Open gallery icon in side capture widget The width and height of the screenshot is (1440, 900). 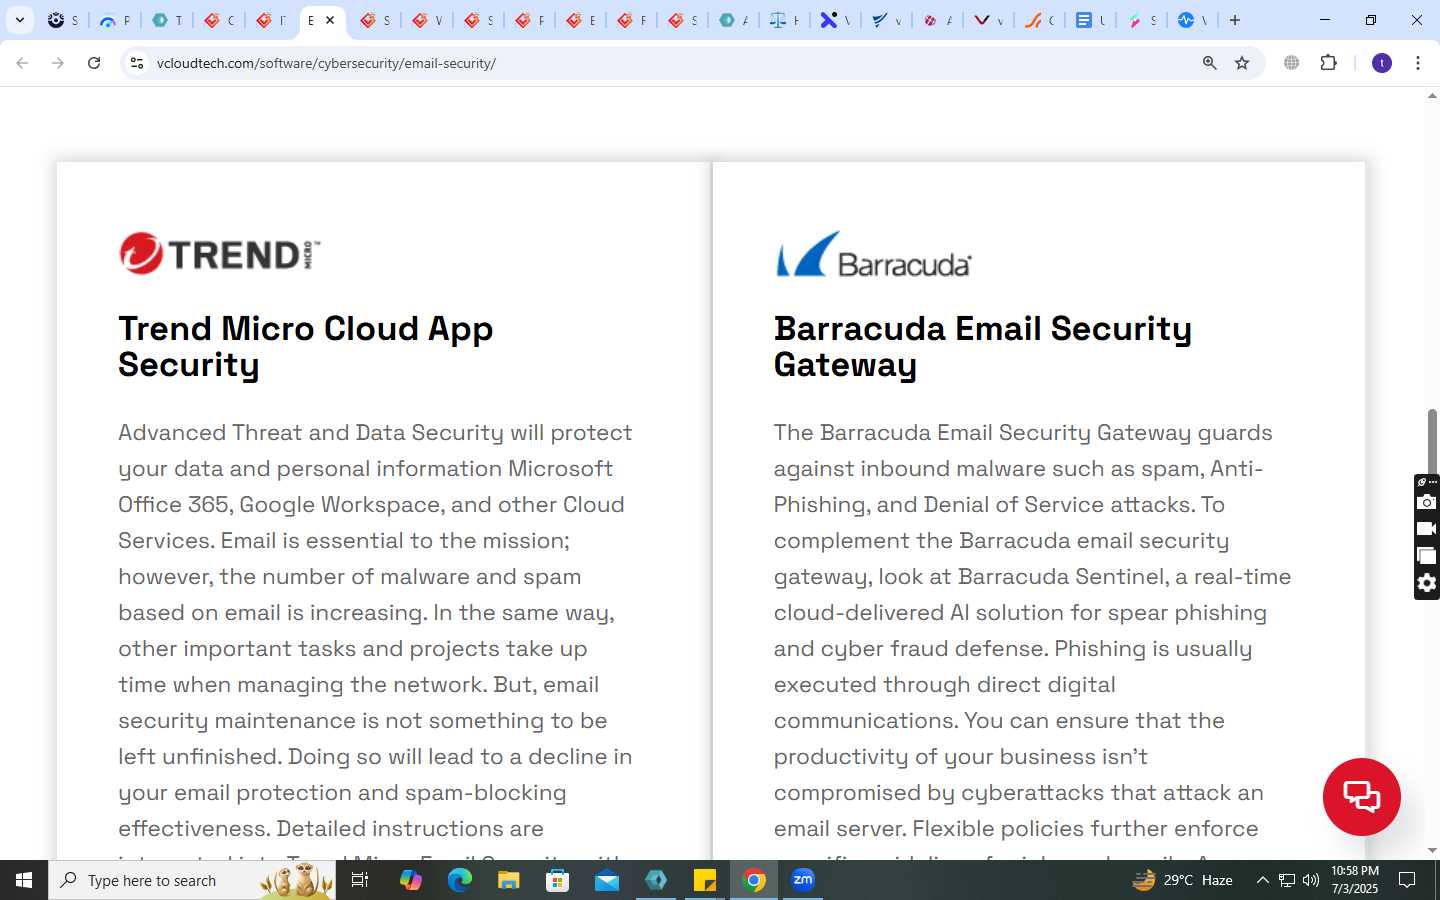coord(1427,556)
